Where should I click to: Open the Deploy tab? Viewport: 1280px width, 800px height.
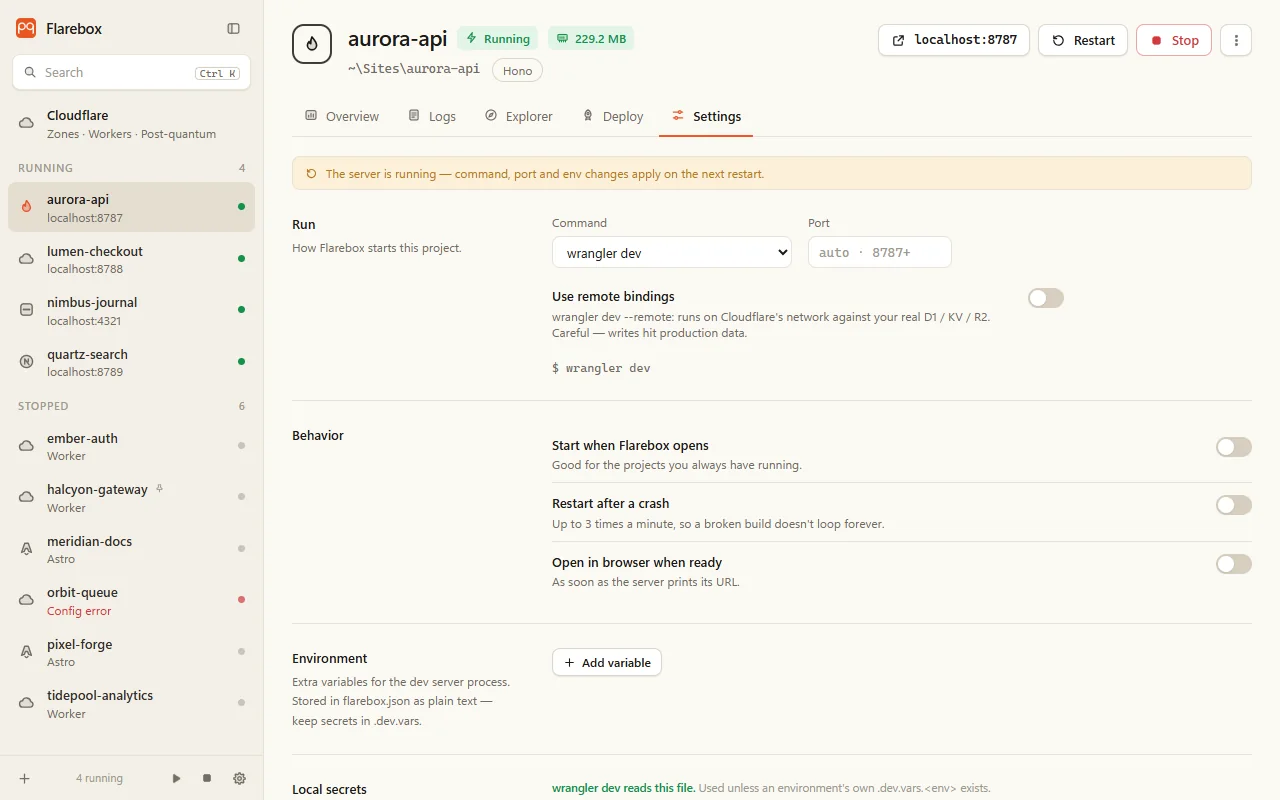coord(612,117)
